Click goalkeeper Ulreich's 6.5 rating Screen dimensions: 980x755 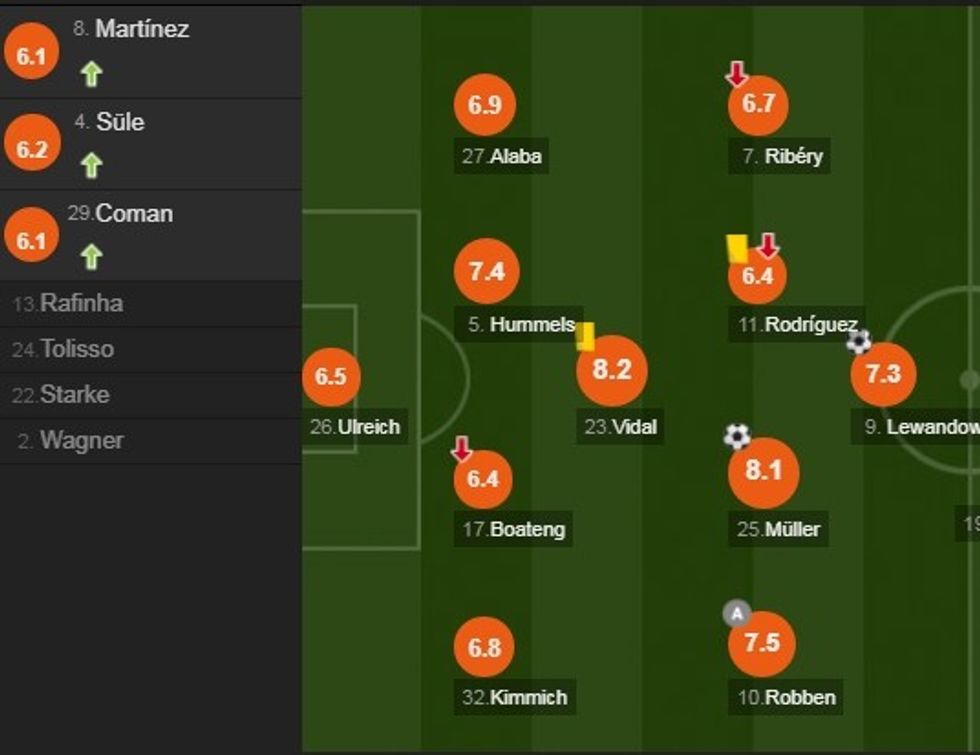[331, 377]
